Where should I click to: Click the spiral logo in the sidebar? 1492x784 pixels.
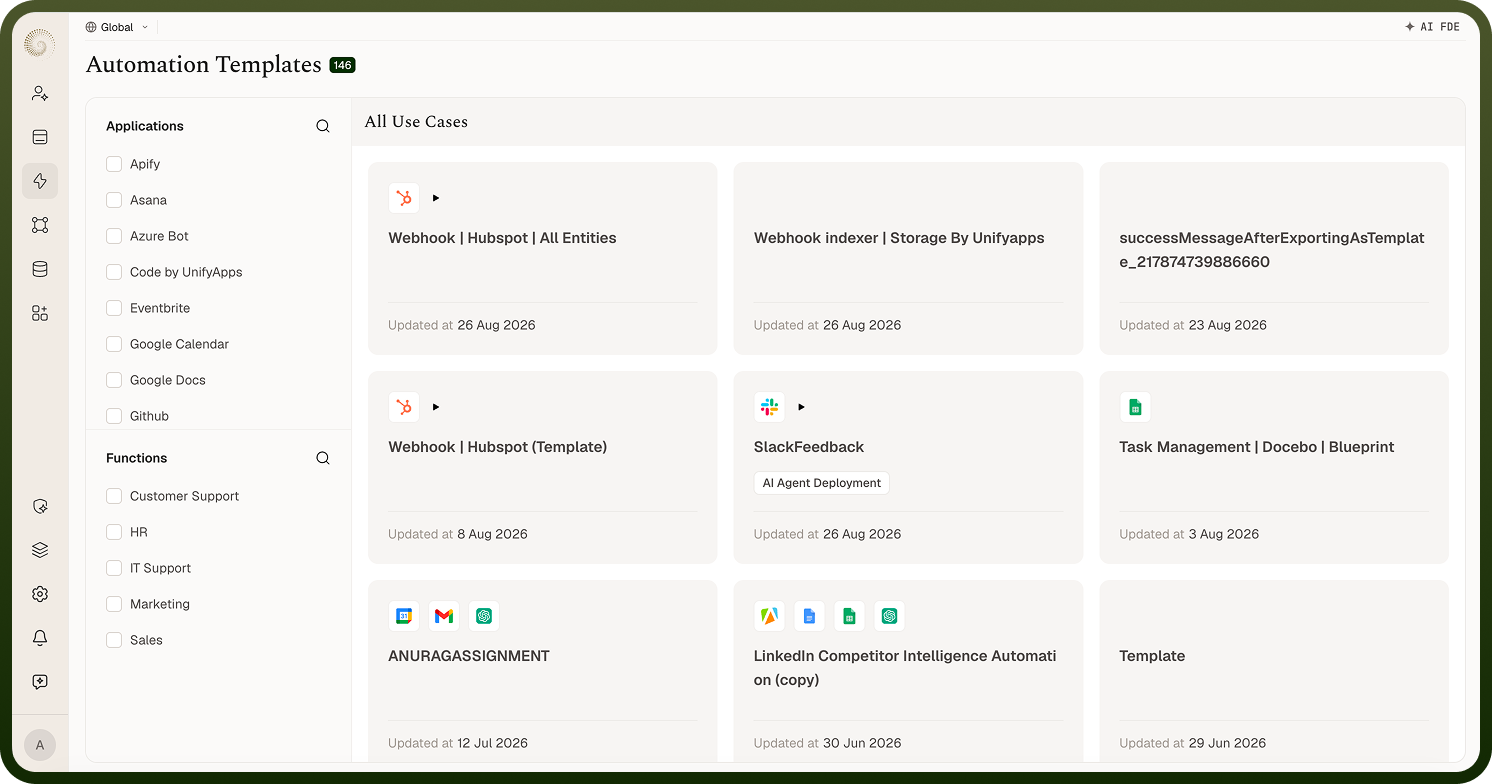click(x=40, y=43)
